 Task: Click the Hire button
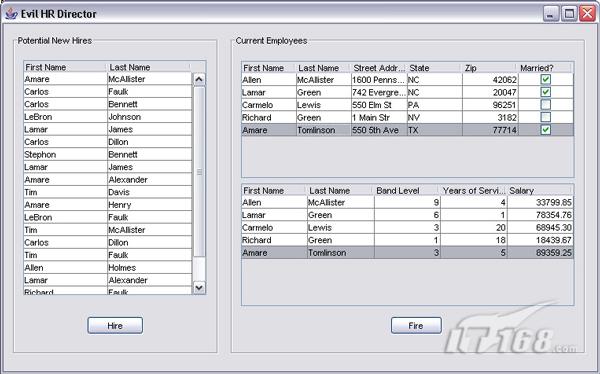(115, 325)
